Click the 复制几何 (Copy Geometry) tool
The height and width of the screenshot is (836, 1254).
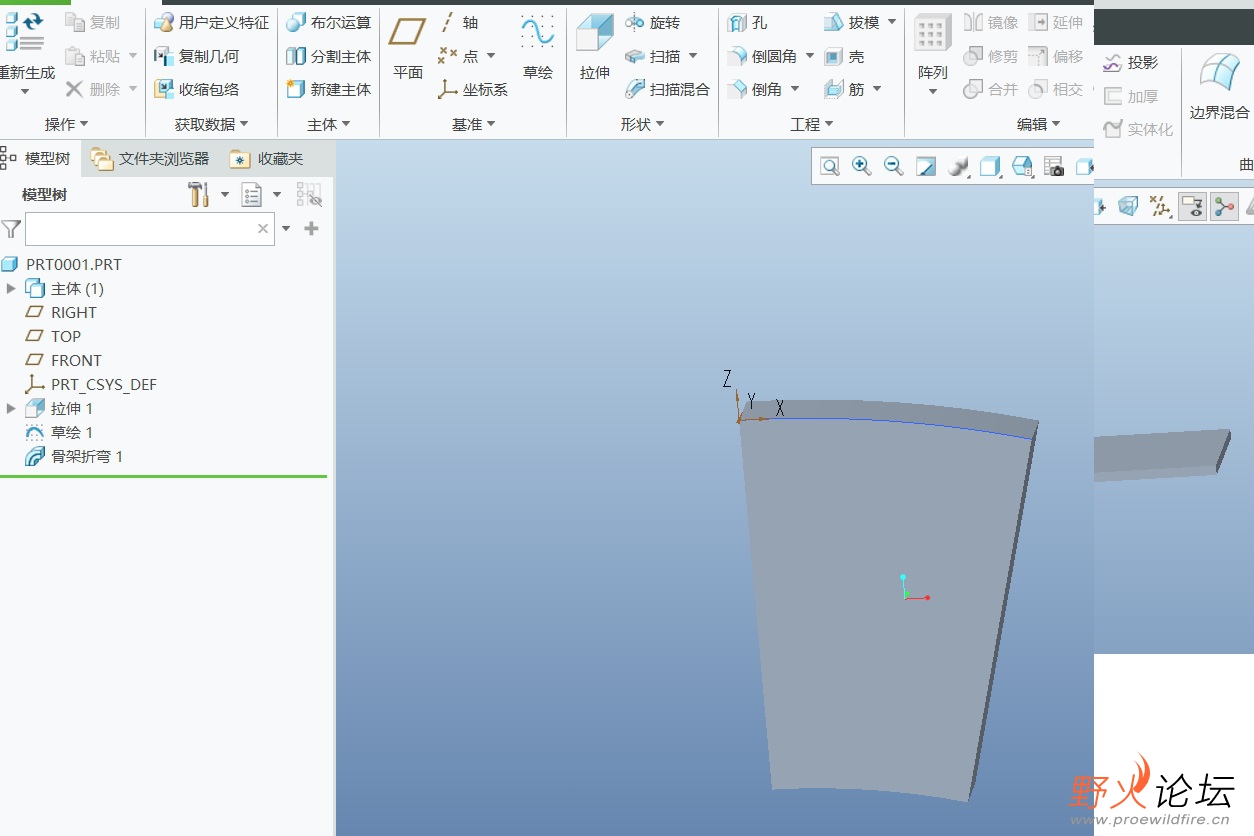click(x=196, y=56)
